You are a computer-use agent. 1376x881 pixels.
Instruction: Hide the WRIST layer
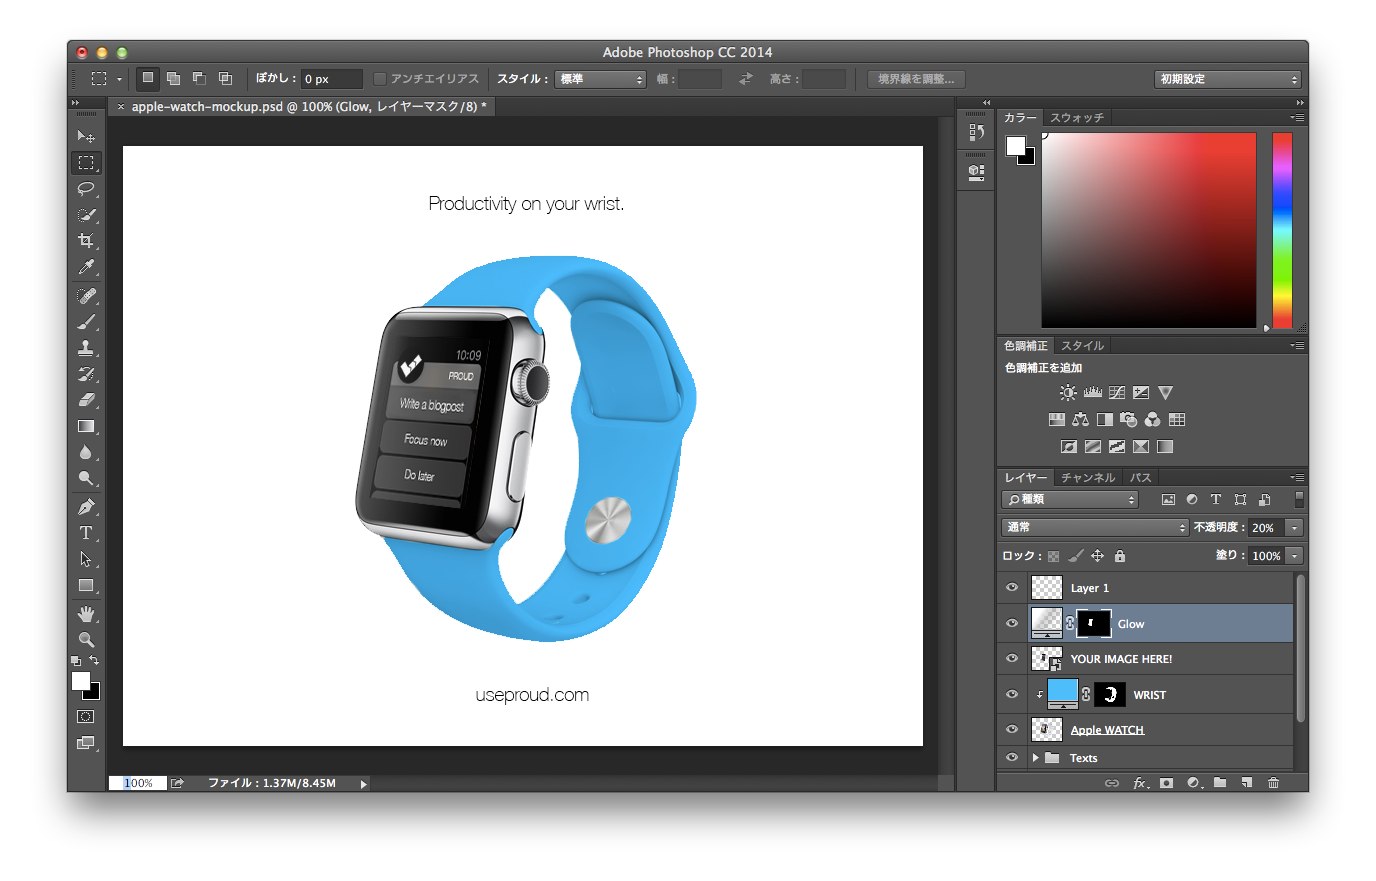click(1012, 694)
